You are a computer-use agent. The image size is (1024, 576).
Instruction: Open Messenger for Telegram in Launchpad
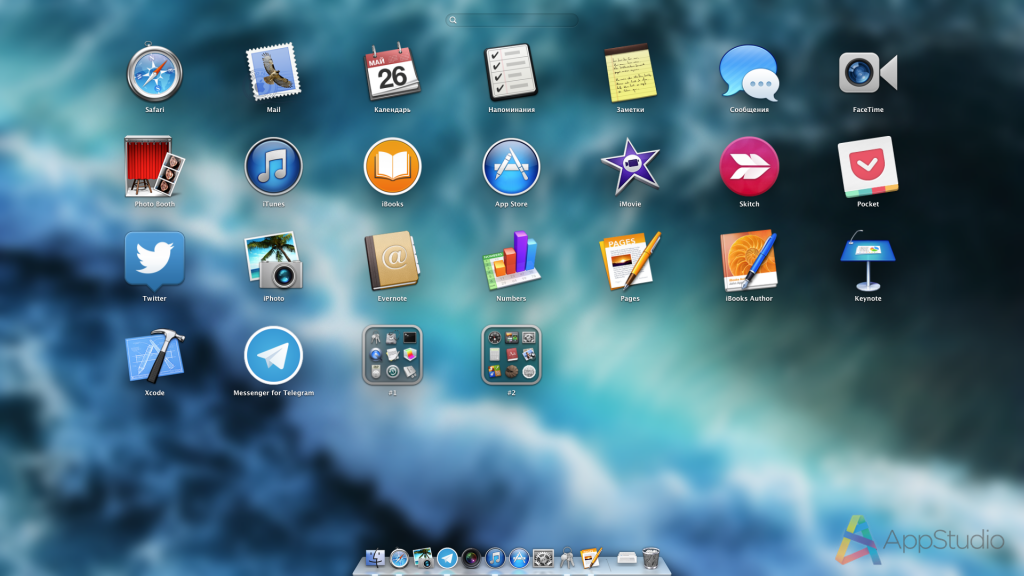point(273,355)
